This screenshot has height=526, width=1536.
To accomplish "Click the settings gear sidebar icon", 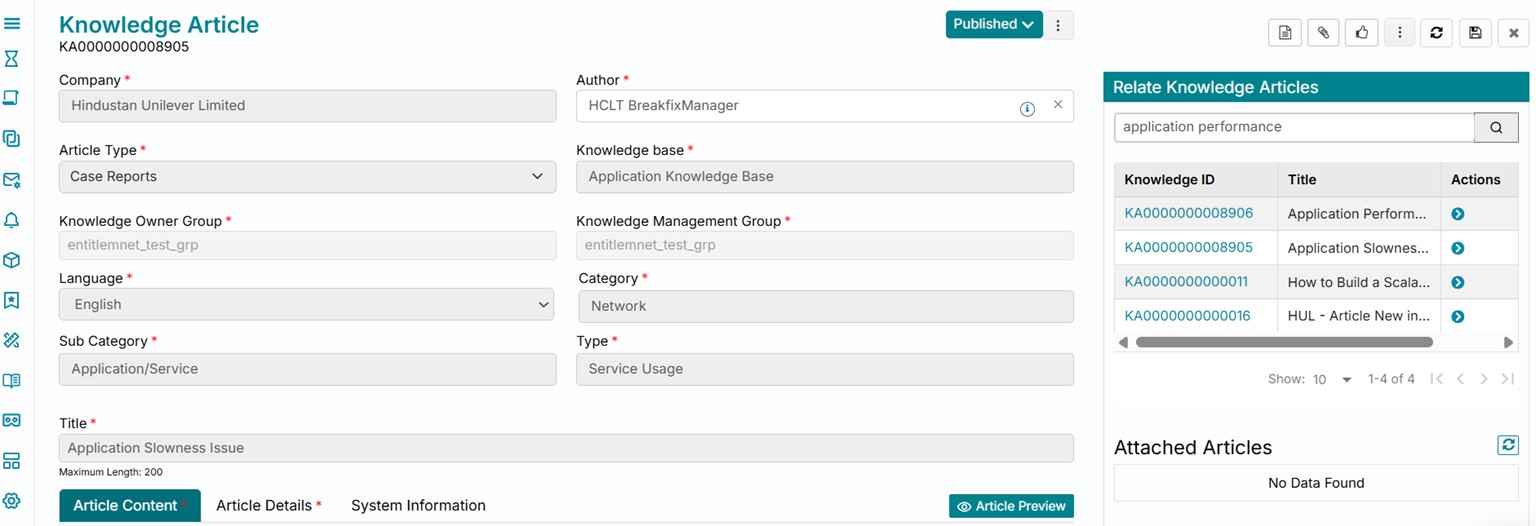I will (x=12, y=501).
